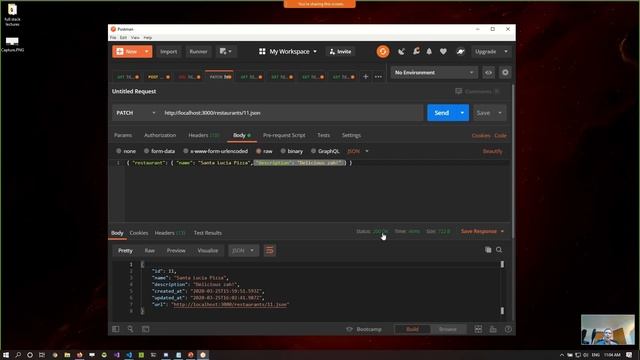Open the Save Response dropdown
The image size is (640, 360).
tap(482, 231)
